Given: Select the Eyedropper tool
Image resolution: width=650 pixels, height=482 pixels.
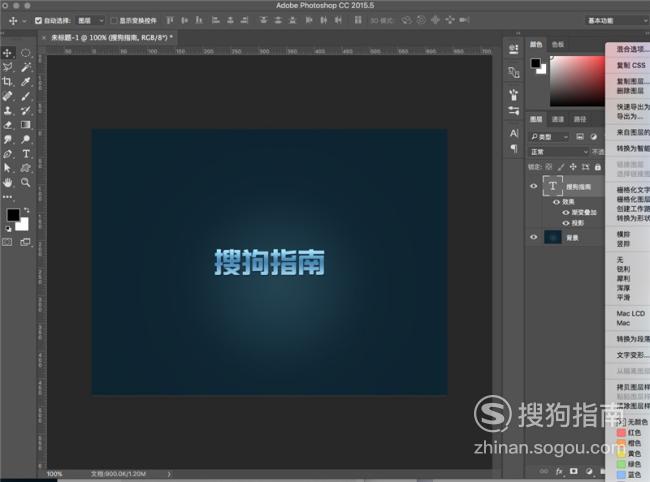Looking at the screenshot, I should pos(26,82).
